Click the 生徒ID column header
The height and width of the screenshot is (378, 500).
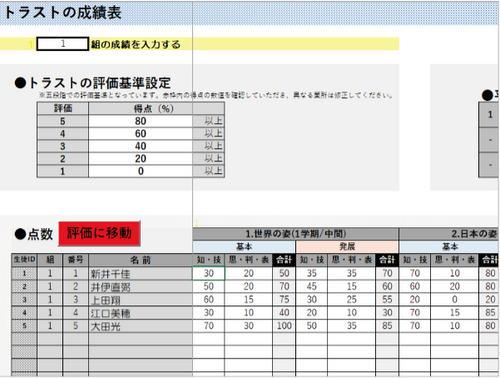24,260
